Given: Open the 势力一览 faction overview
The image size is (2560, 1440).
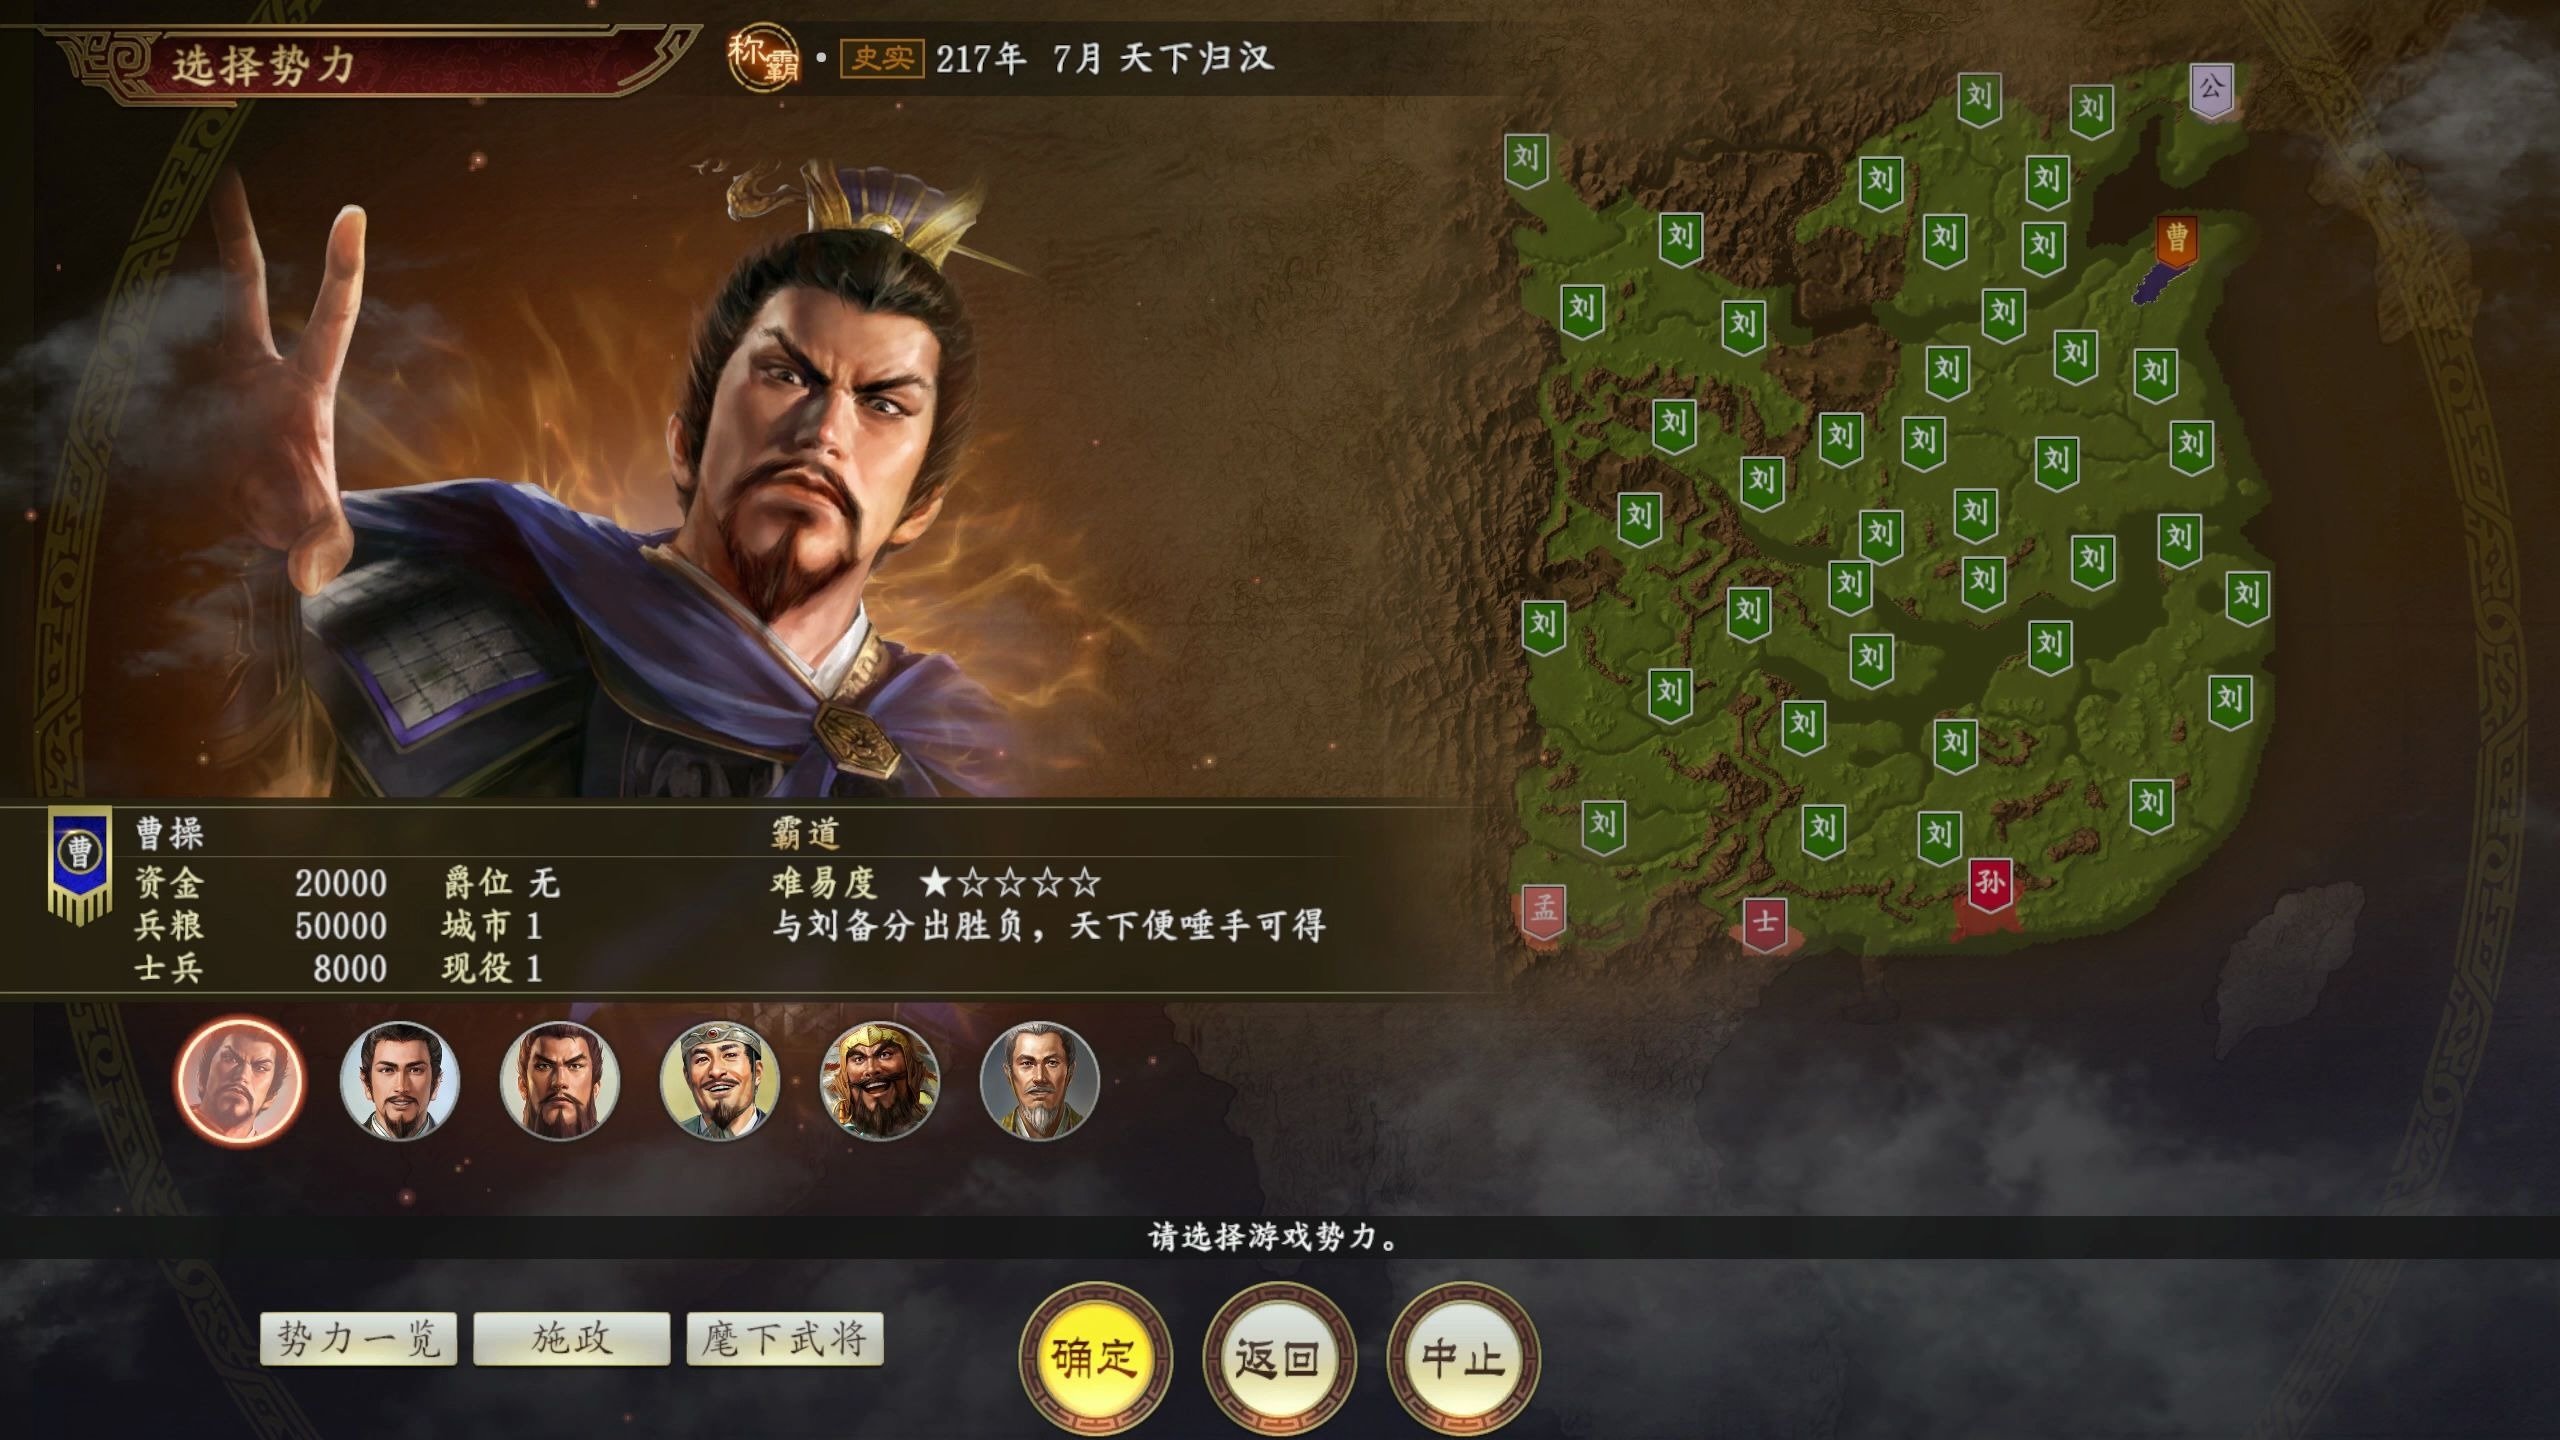Looking at the screenshot, I should 359,1339.
